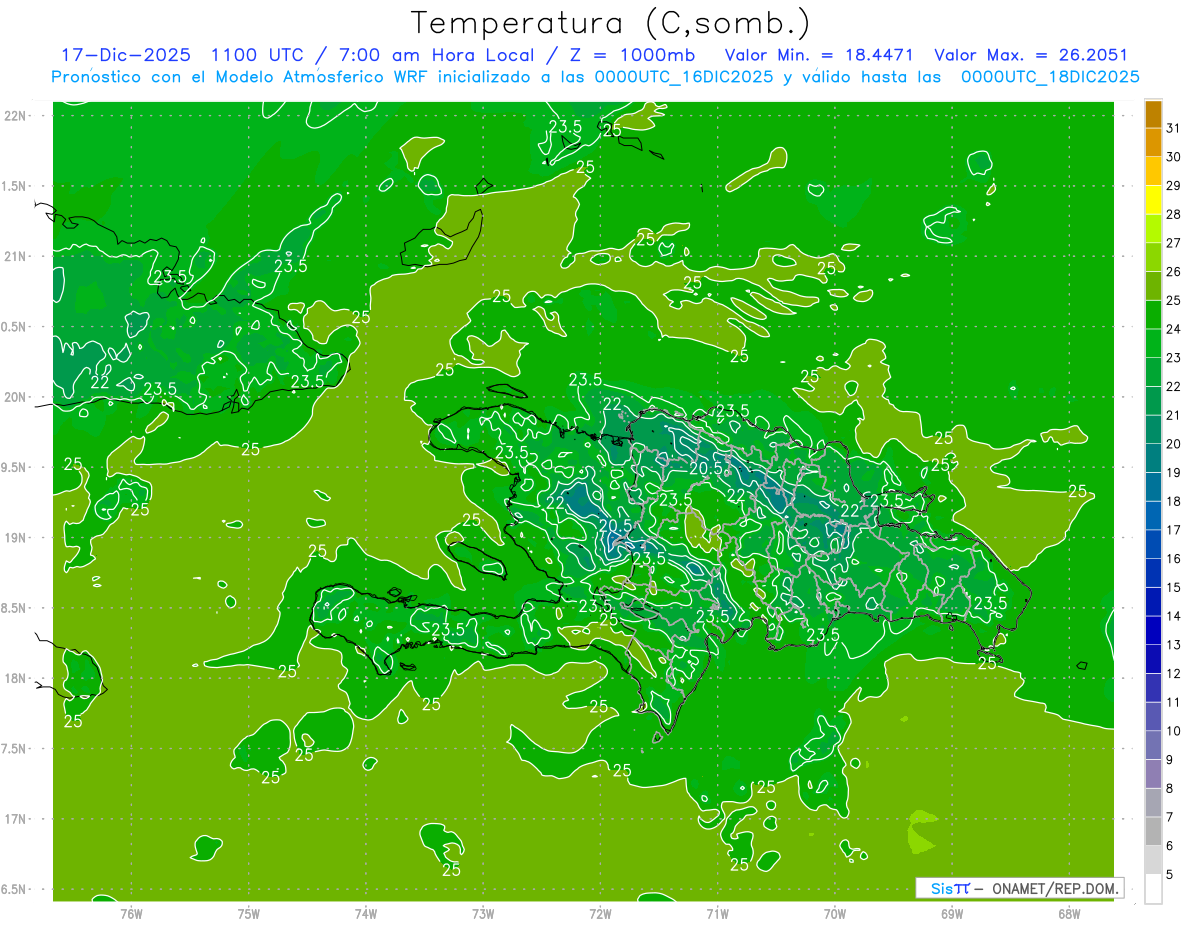Screen dimensions: 1200x927
Task: Select valid-until time "0000UTC_18DIC2025"
Action: (x=1050, y=77)
